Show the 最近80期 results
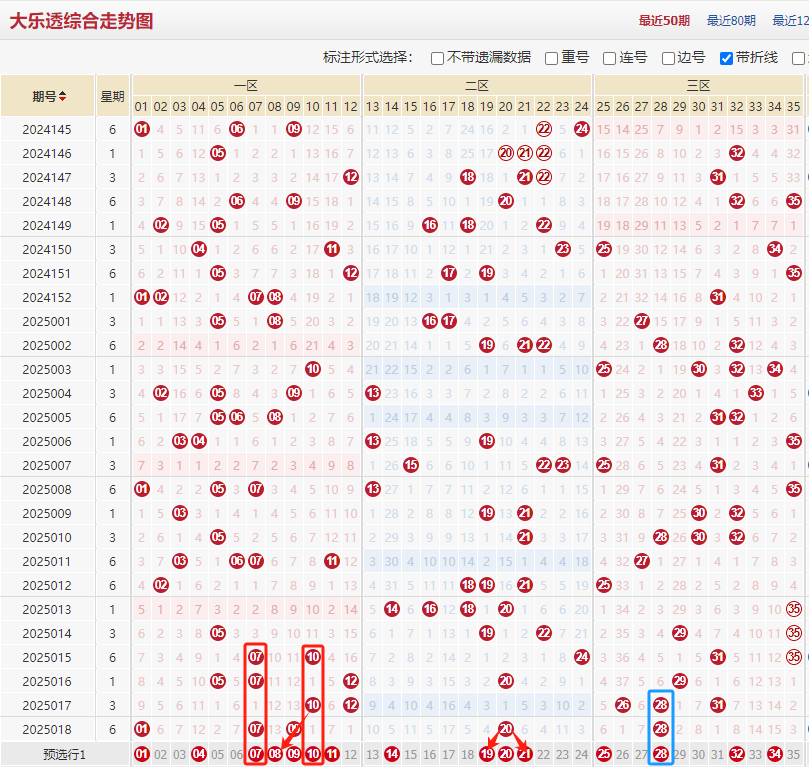 click(731, 20)
